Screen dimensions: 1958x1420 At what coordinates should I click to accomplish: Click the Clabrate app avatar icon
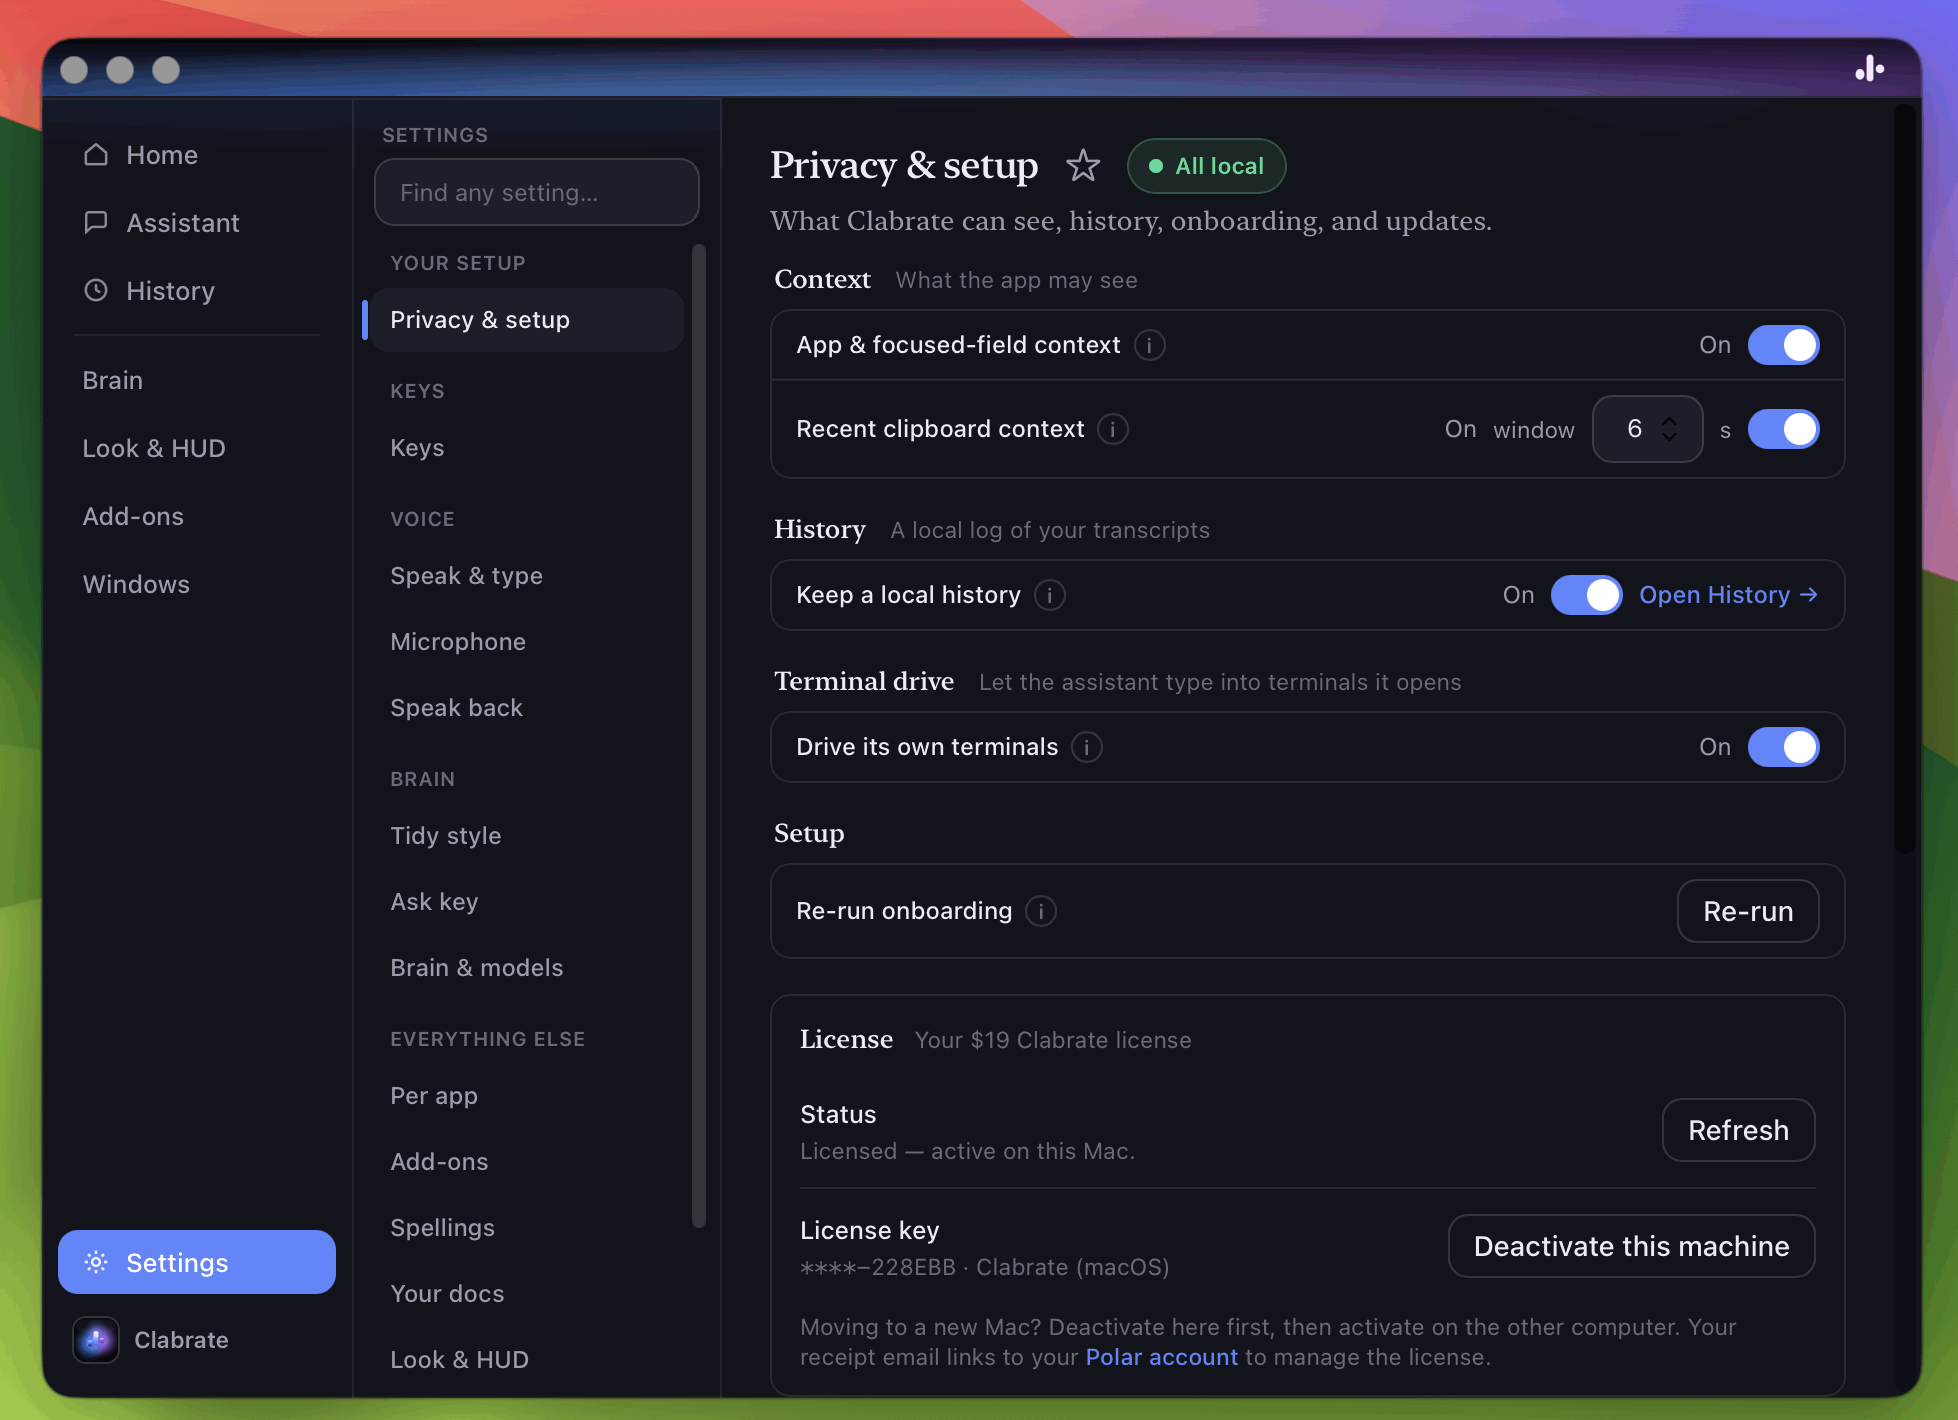96,1340
